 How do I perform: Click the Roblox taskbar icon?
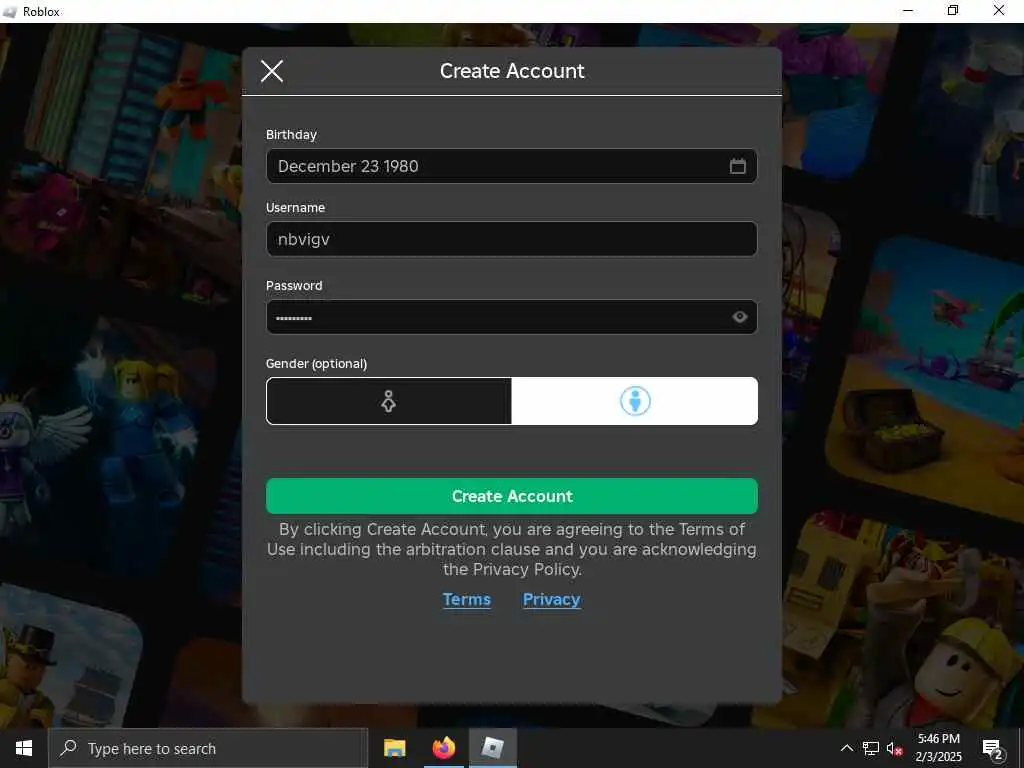click(492, 748)
